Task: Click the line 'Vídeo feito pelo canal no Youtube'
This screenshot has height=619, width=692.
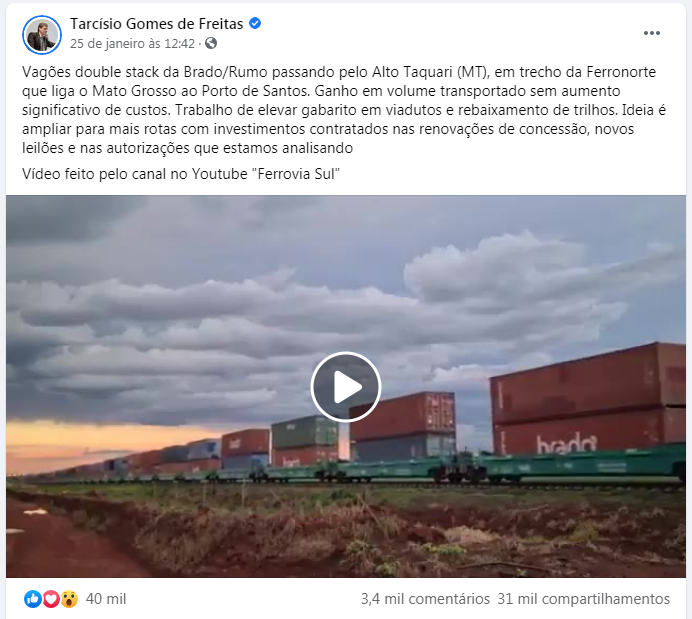Action: click(181, 174)
